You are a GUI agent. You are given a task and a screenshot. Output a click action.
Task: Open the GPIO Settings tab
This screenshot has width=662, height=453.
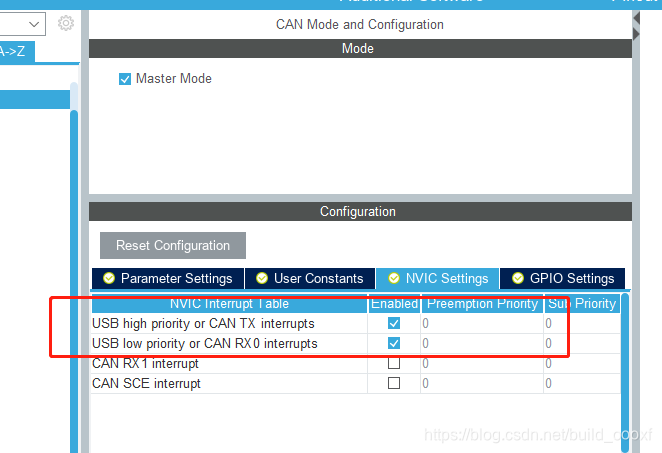[562, 279]
